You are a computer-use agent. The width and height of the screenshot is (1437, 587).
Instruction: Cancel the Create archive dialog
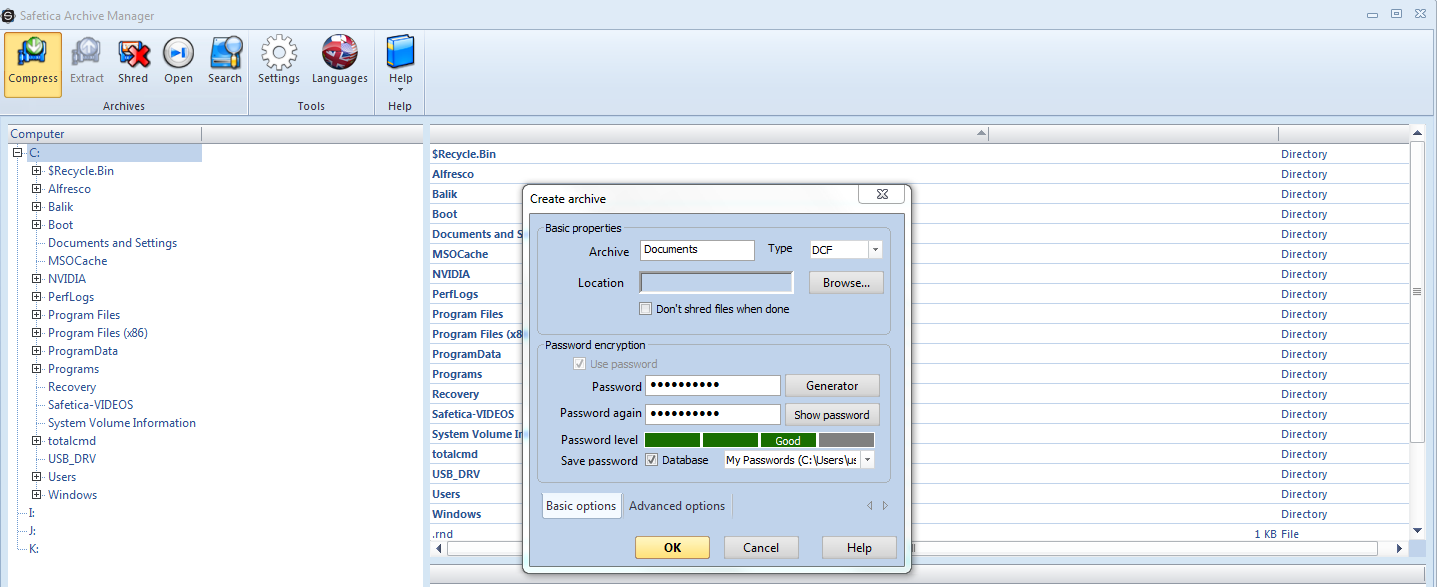tap(761, 547)
